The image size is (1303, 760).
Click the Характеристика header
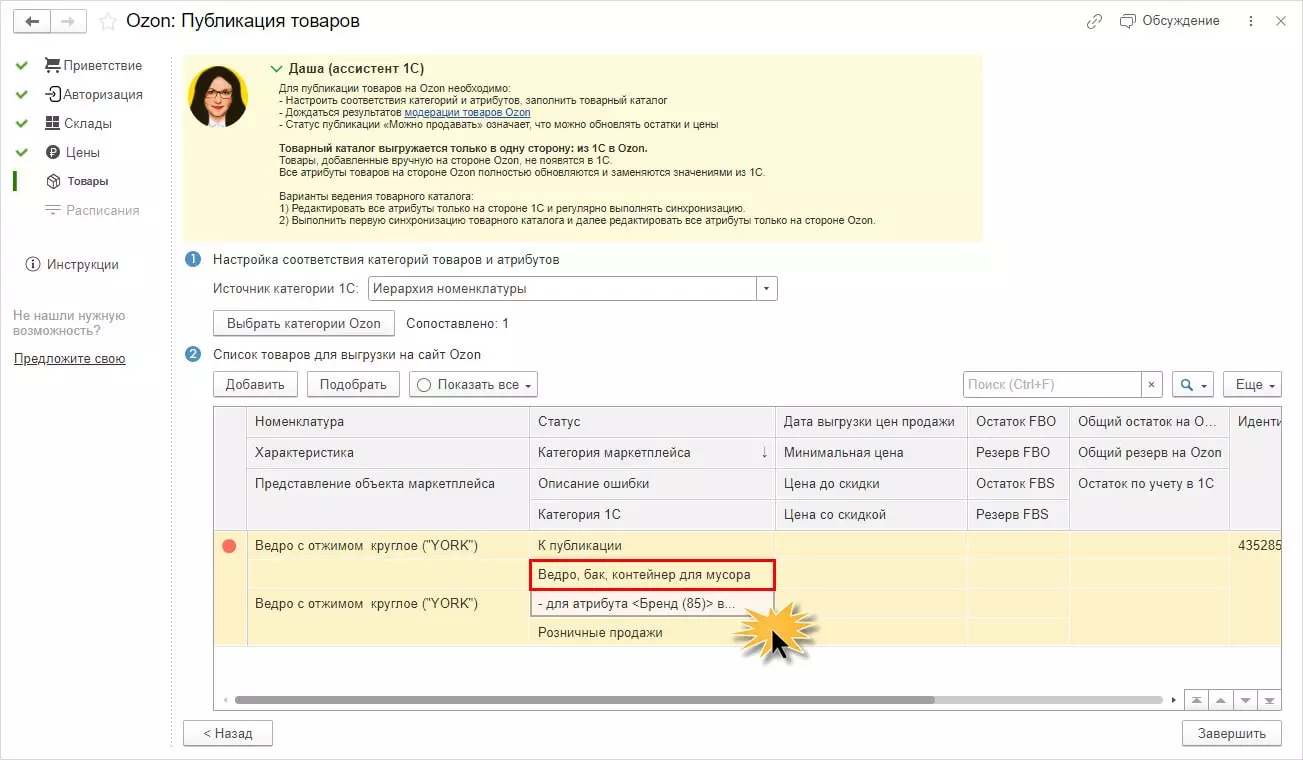click(x=388, y=453)
